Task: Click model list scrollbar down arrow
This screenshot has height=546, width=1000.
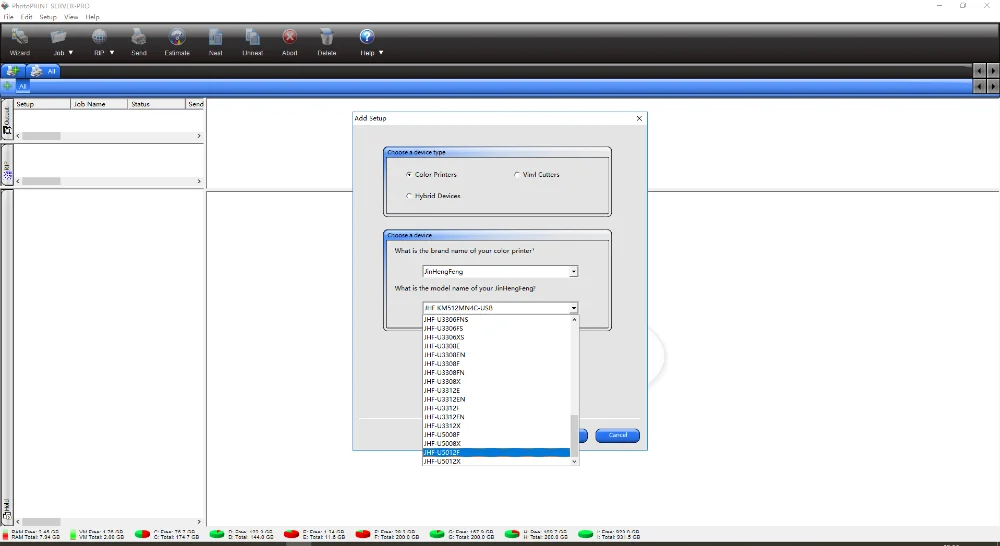Action: (x=575, y=461)
